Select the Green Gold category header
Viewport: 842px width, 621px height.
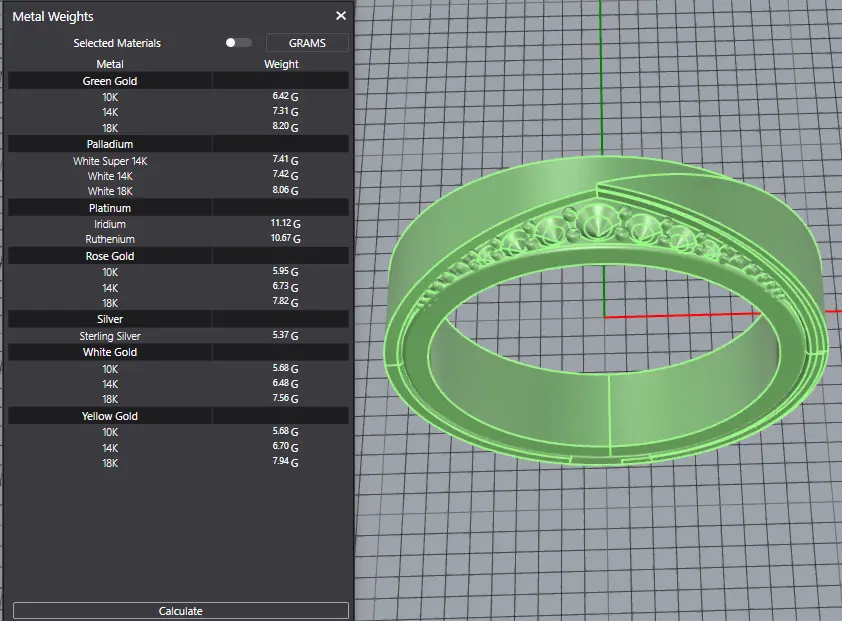110,81
